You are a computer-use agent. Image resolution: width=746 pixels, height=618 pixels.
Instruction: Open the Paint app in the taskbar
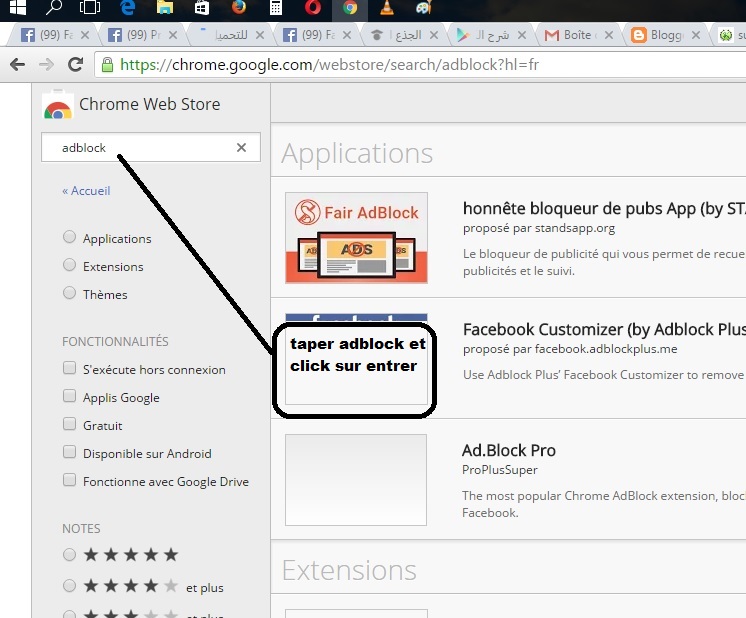coord(423,7)
